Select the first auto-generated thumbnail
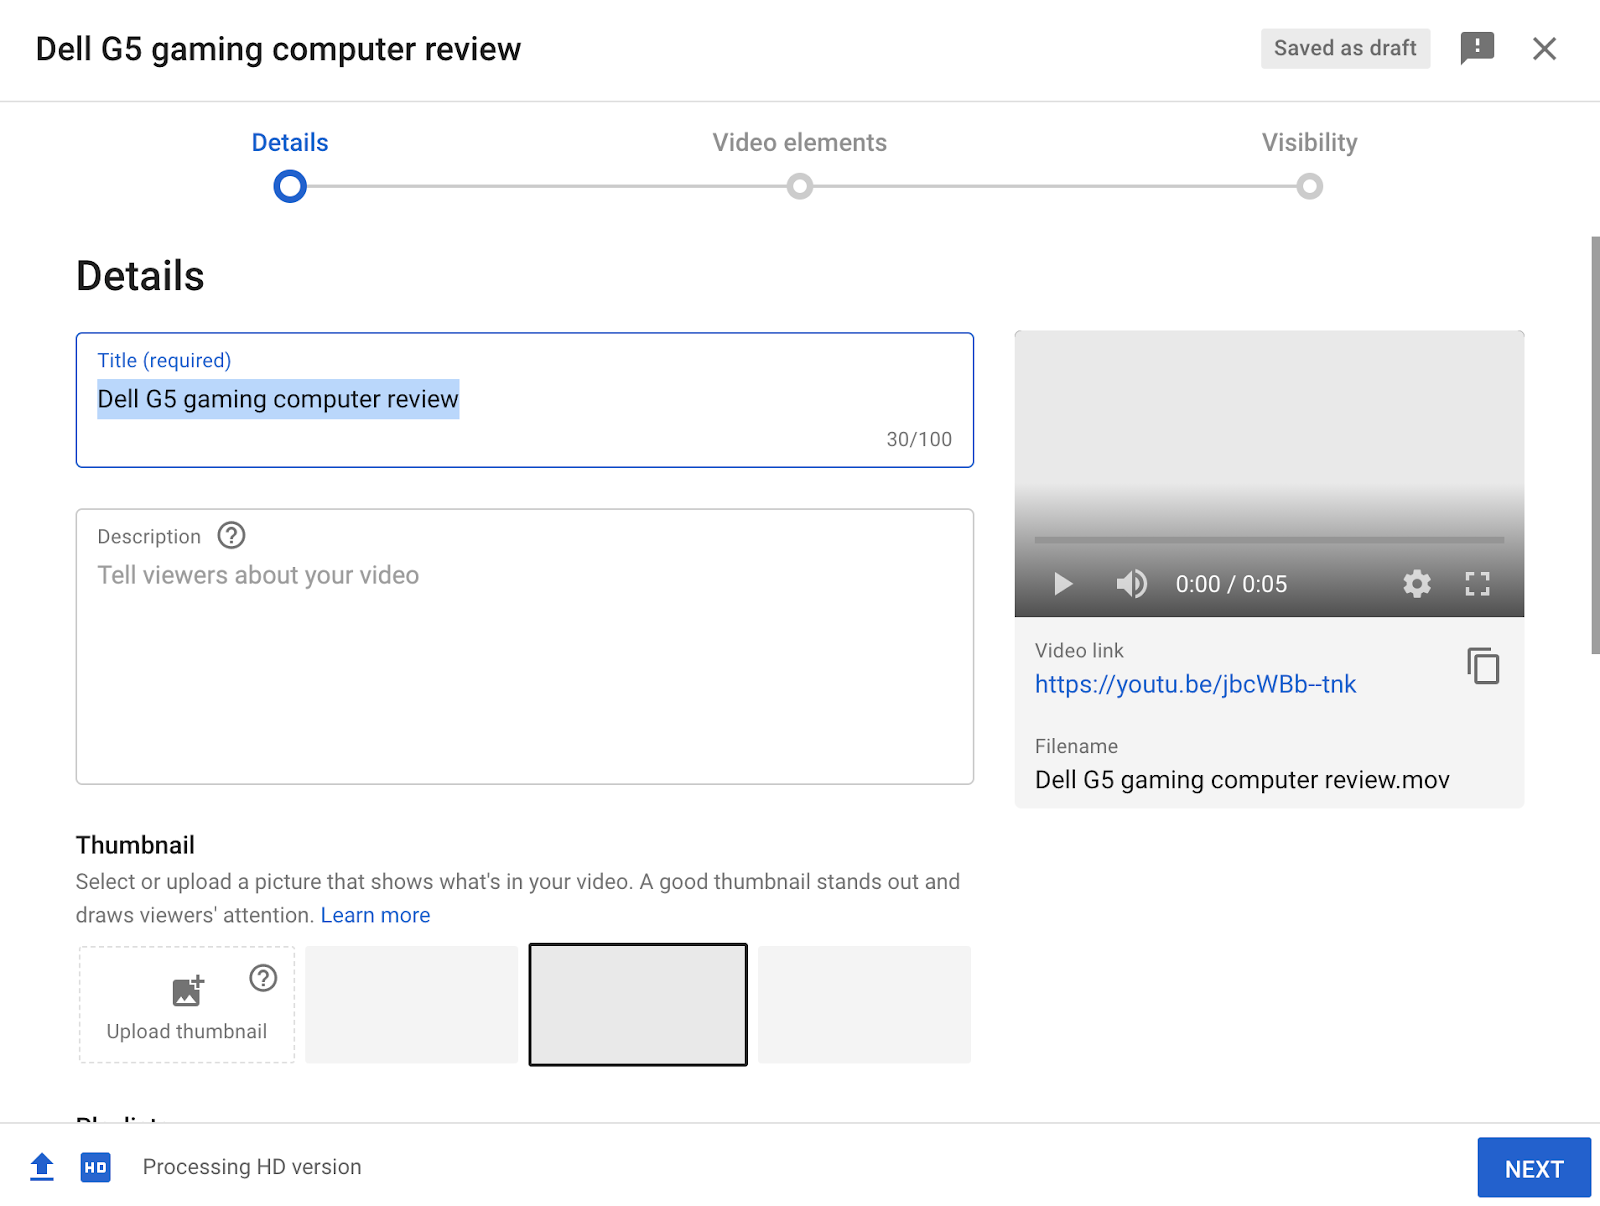1600x1206 pixels. (412, 1005)
